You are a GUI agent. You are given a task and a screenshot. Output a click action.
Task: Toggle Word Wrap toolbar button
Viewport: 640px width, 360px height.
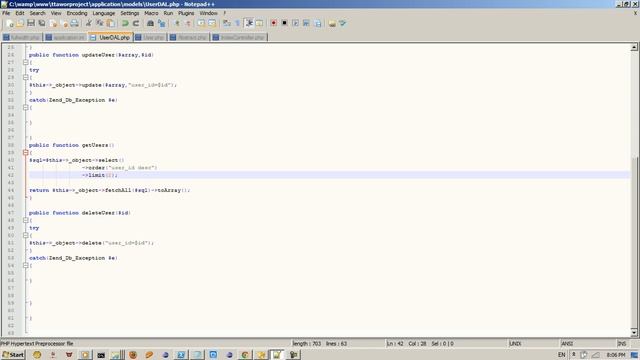(227, 23)
